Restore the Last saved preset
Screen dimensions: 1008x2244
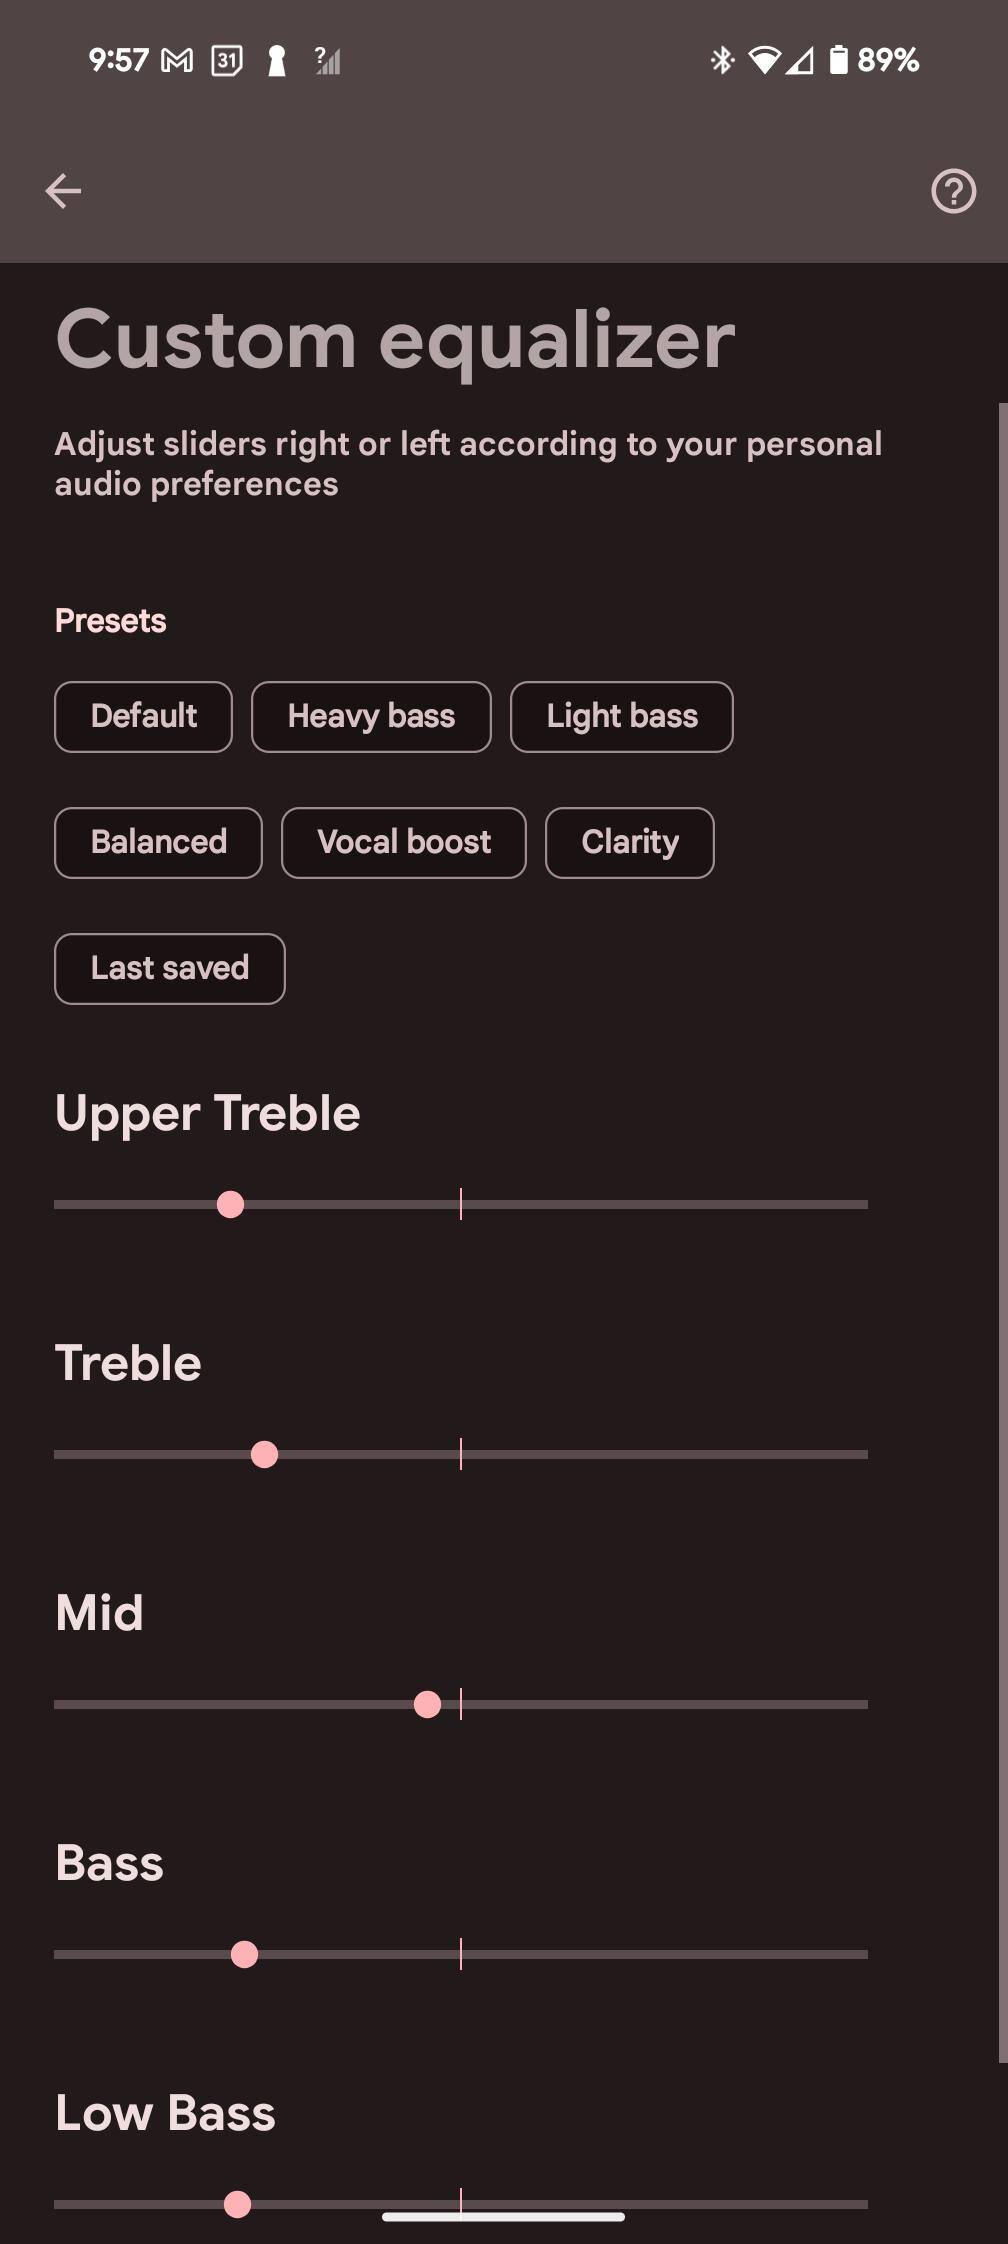tap(169, 968)
